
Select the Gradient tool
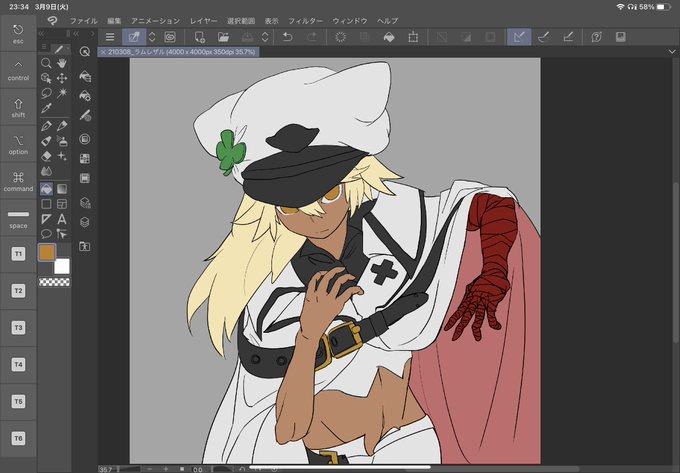point(62,189)
